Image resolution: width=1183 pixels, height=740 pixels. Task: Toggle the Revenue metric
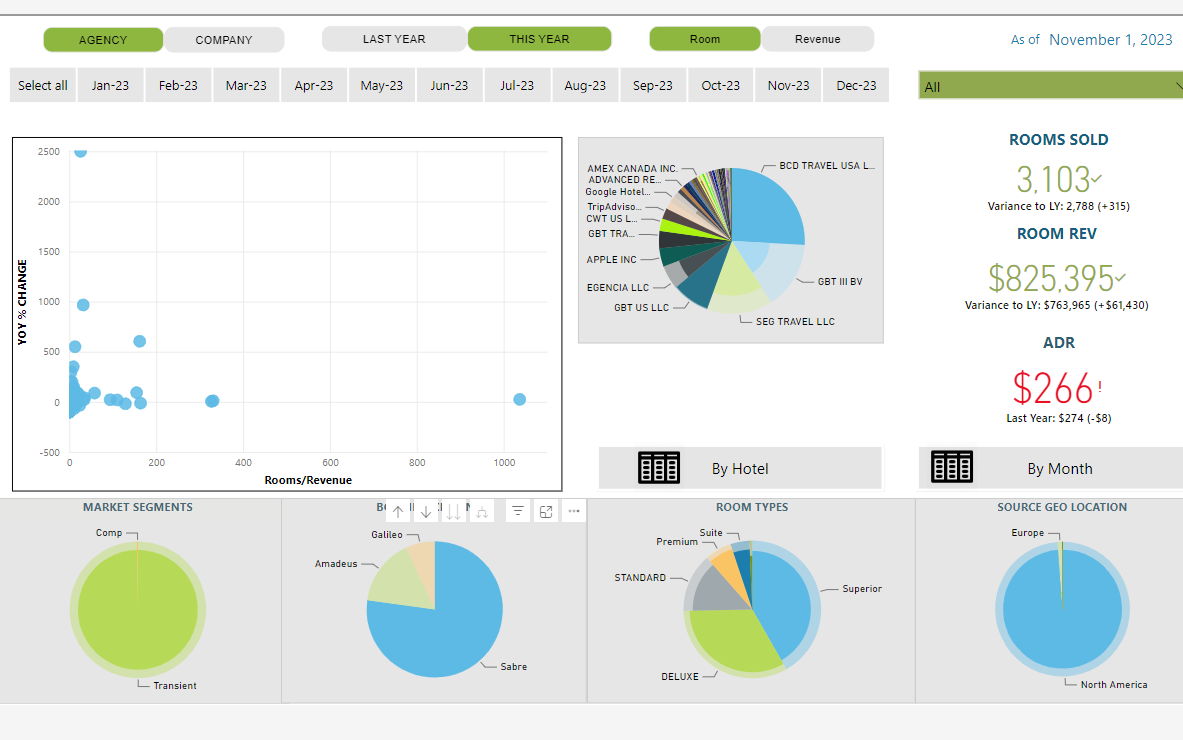click(818, 39)
